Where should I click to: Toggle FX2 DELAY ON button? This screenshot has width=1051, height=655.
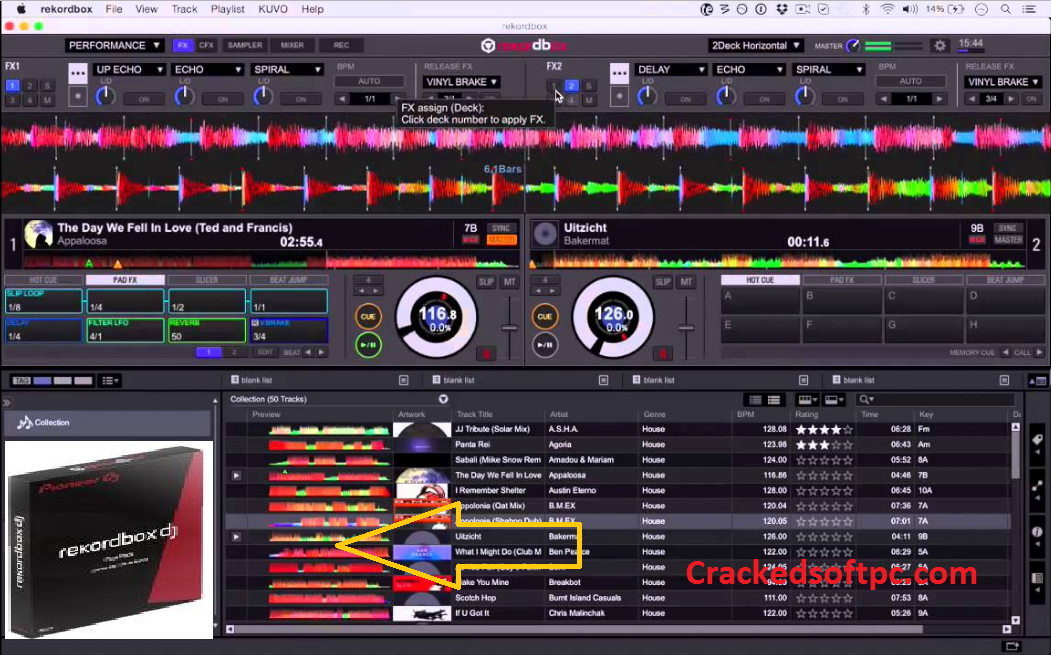pos(686,99)
